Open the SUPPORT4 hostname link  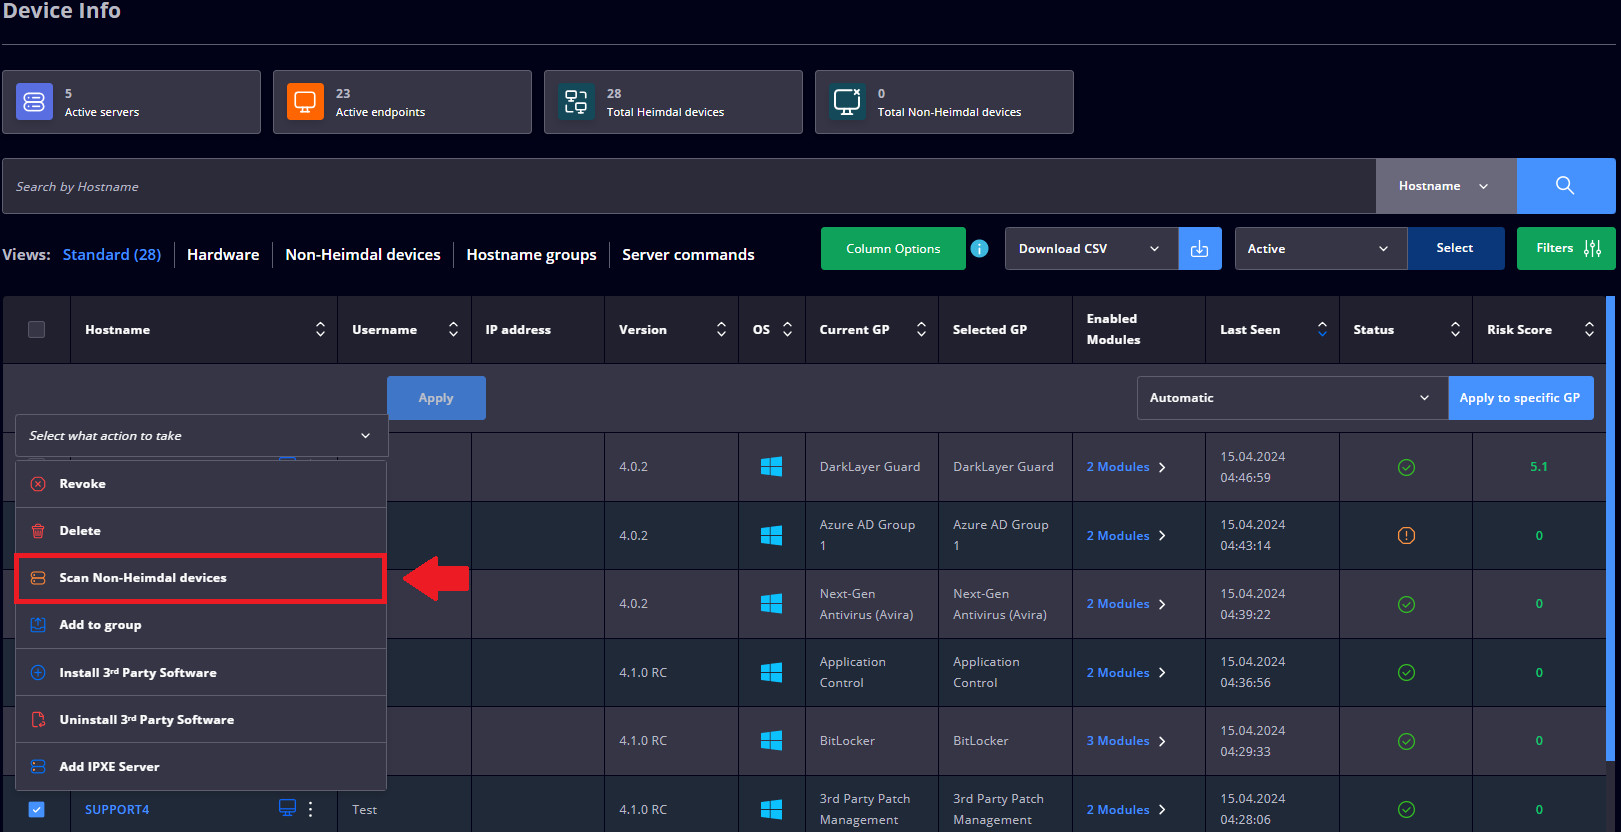coord(117,810)
